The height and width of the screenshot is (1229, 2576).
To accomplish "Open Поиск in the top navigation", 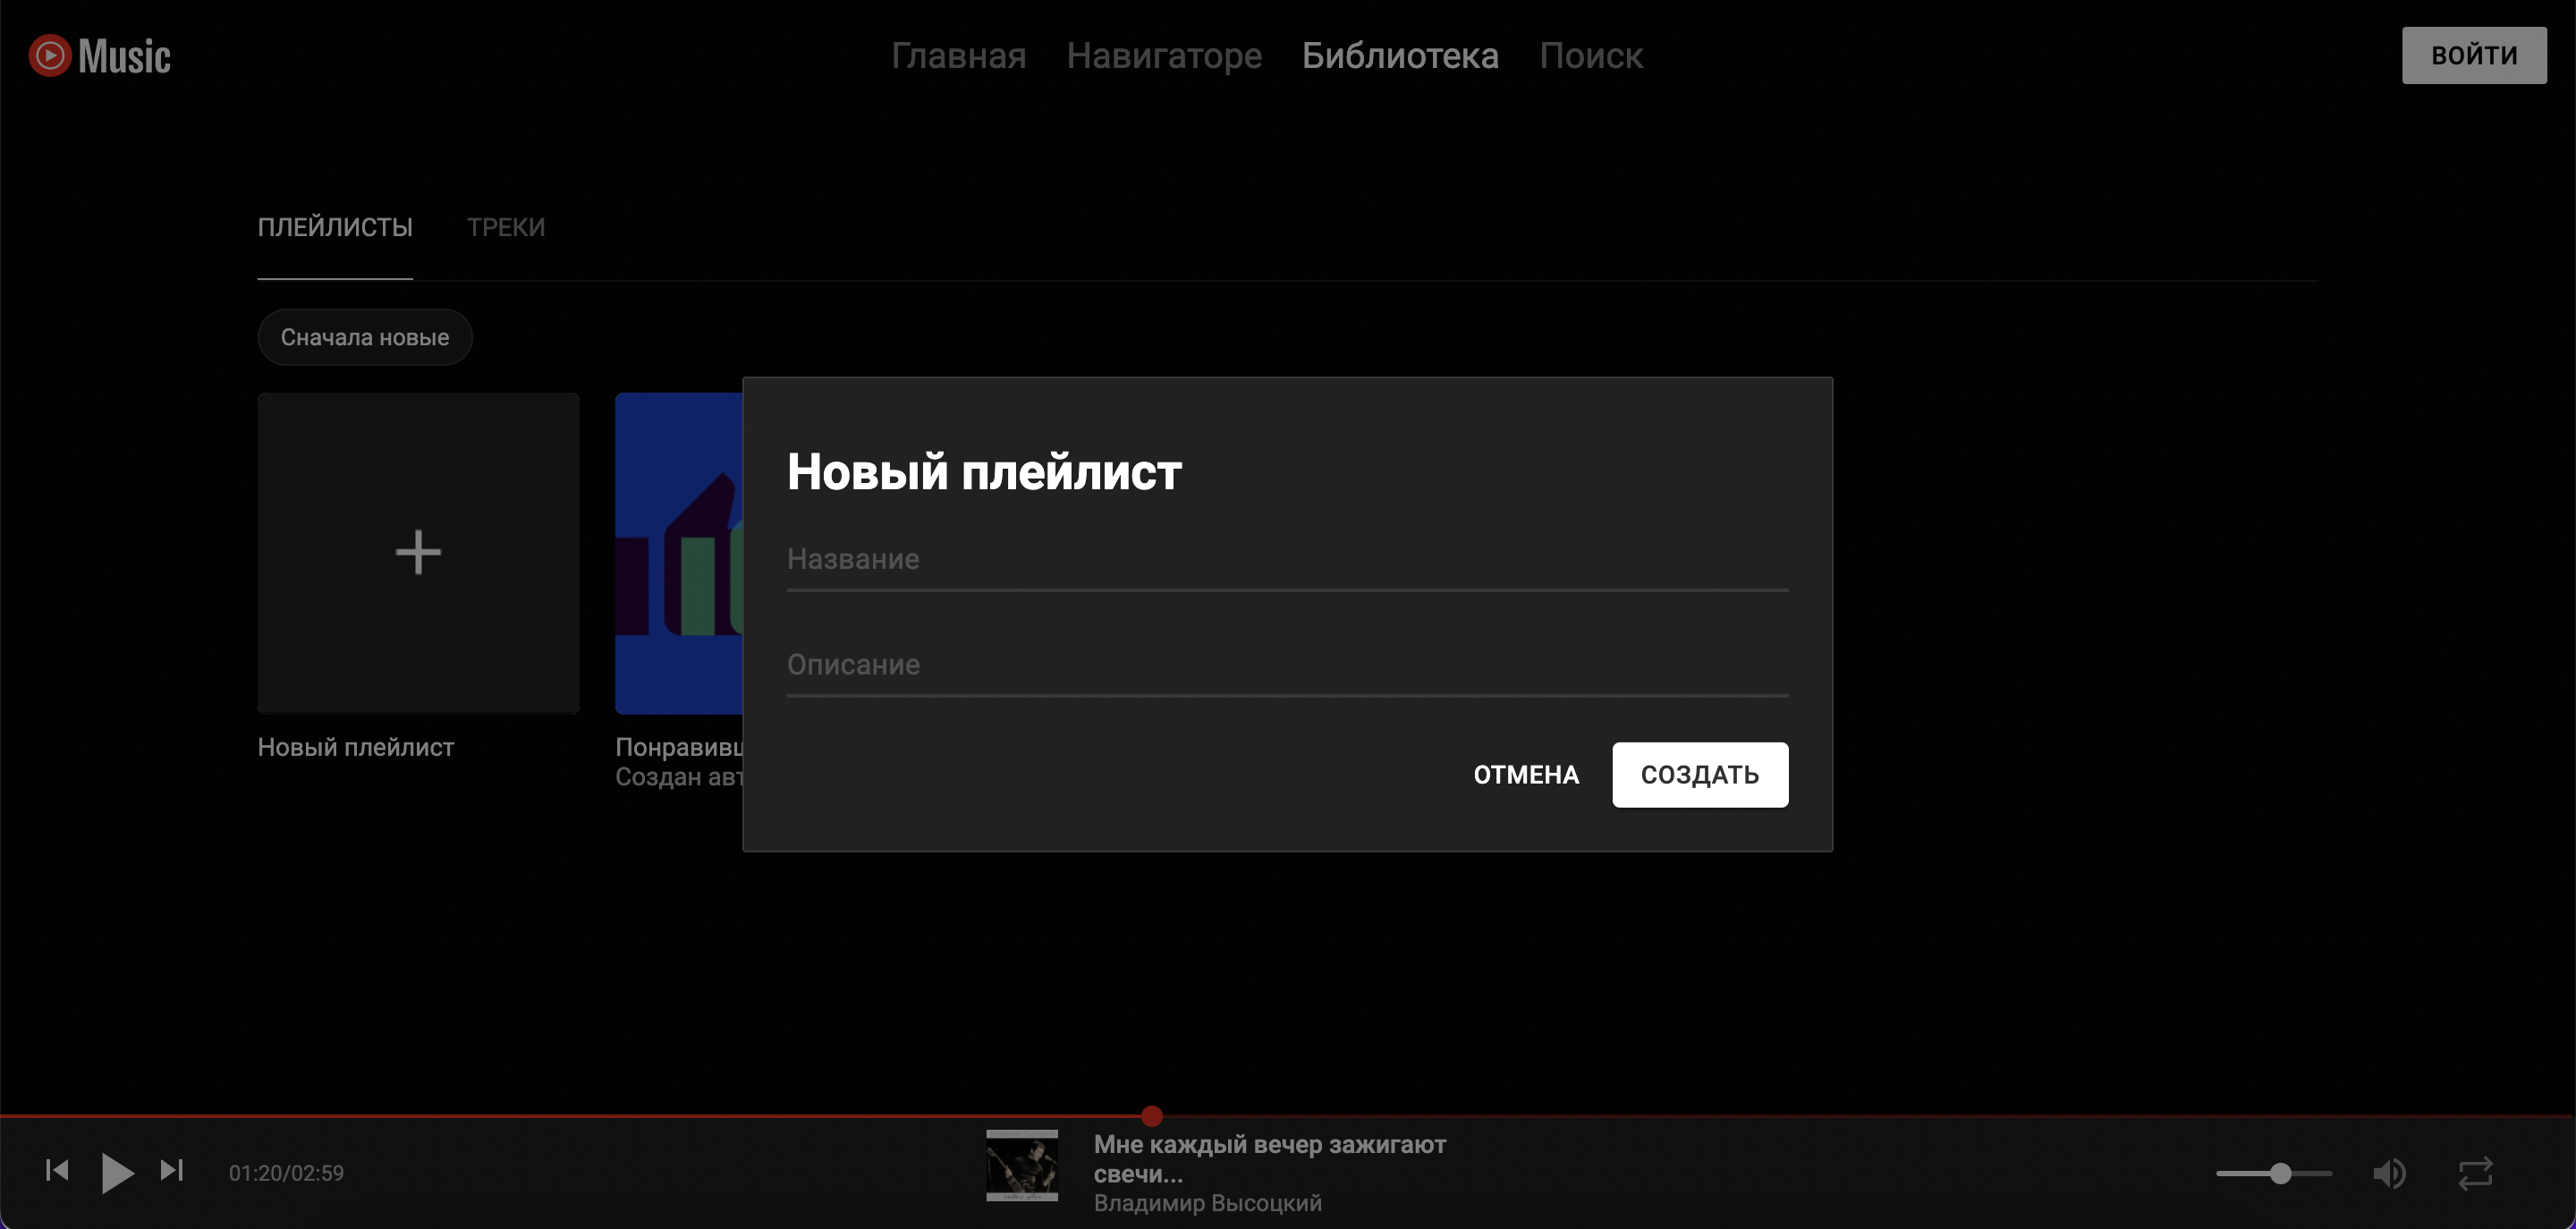I will 1591,55.
